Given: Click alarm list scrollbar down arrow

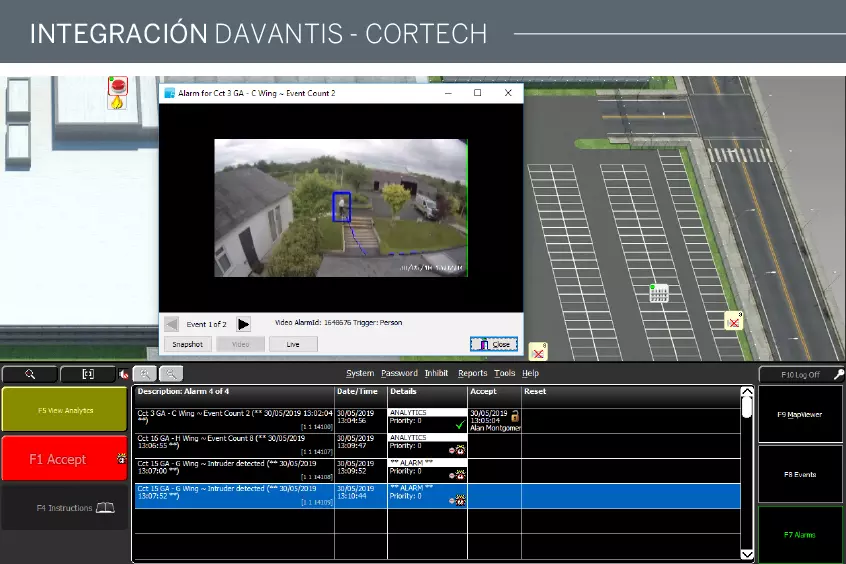Looking at the screenshot, I should (x=747, y=554).
